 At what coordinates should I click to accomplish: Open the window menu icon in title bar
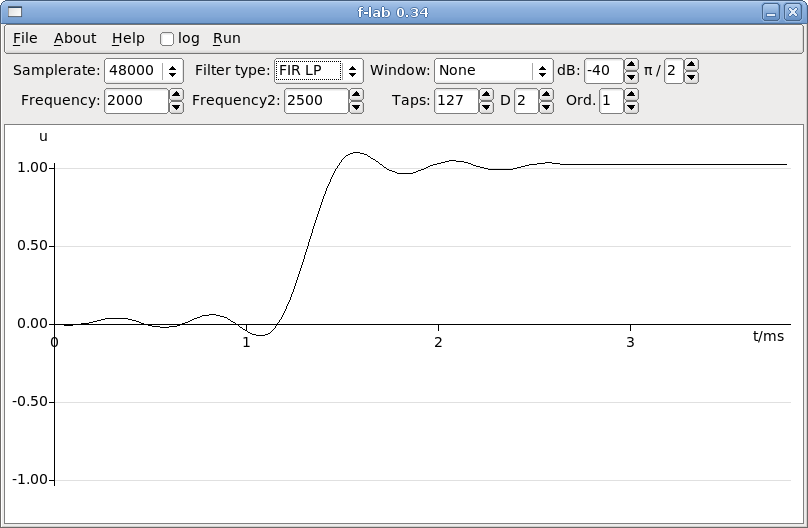[x=15, y=12]
